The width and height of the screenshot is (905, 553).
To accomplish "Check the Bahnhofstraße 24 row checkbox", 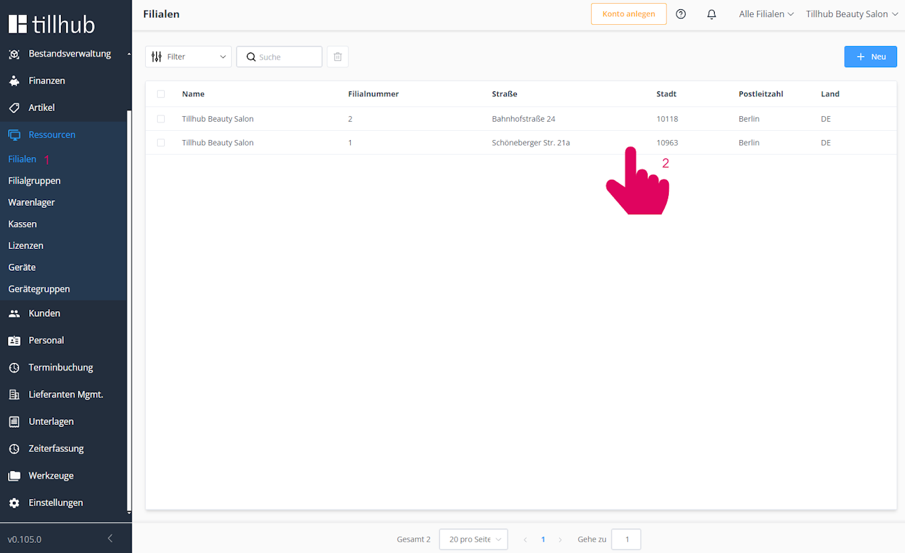I will 161,119.
